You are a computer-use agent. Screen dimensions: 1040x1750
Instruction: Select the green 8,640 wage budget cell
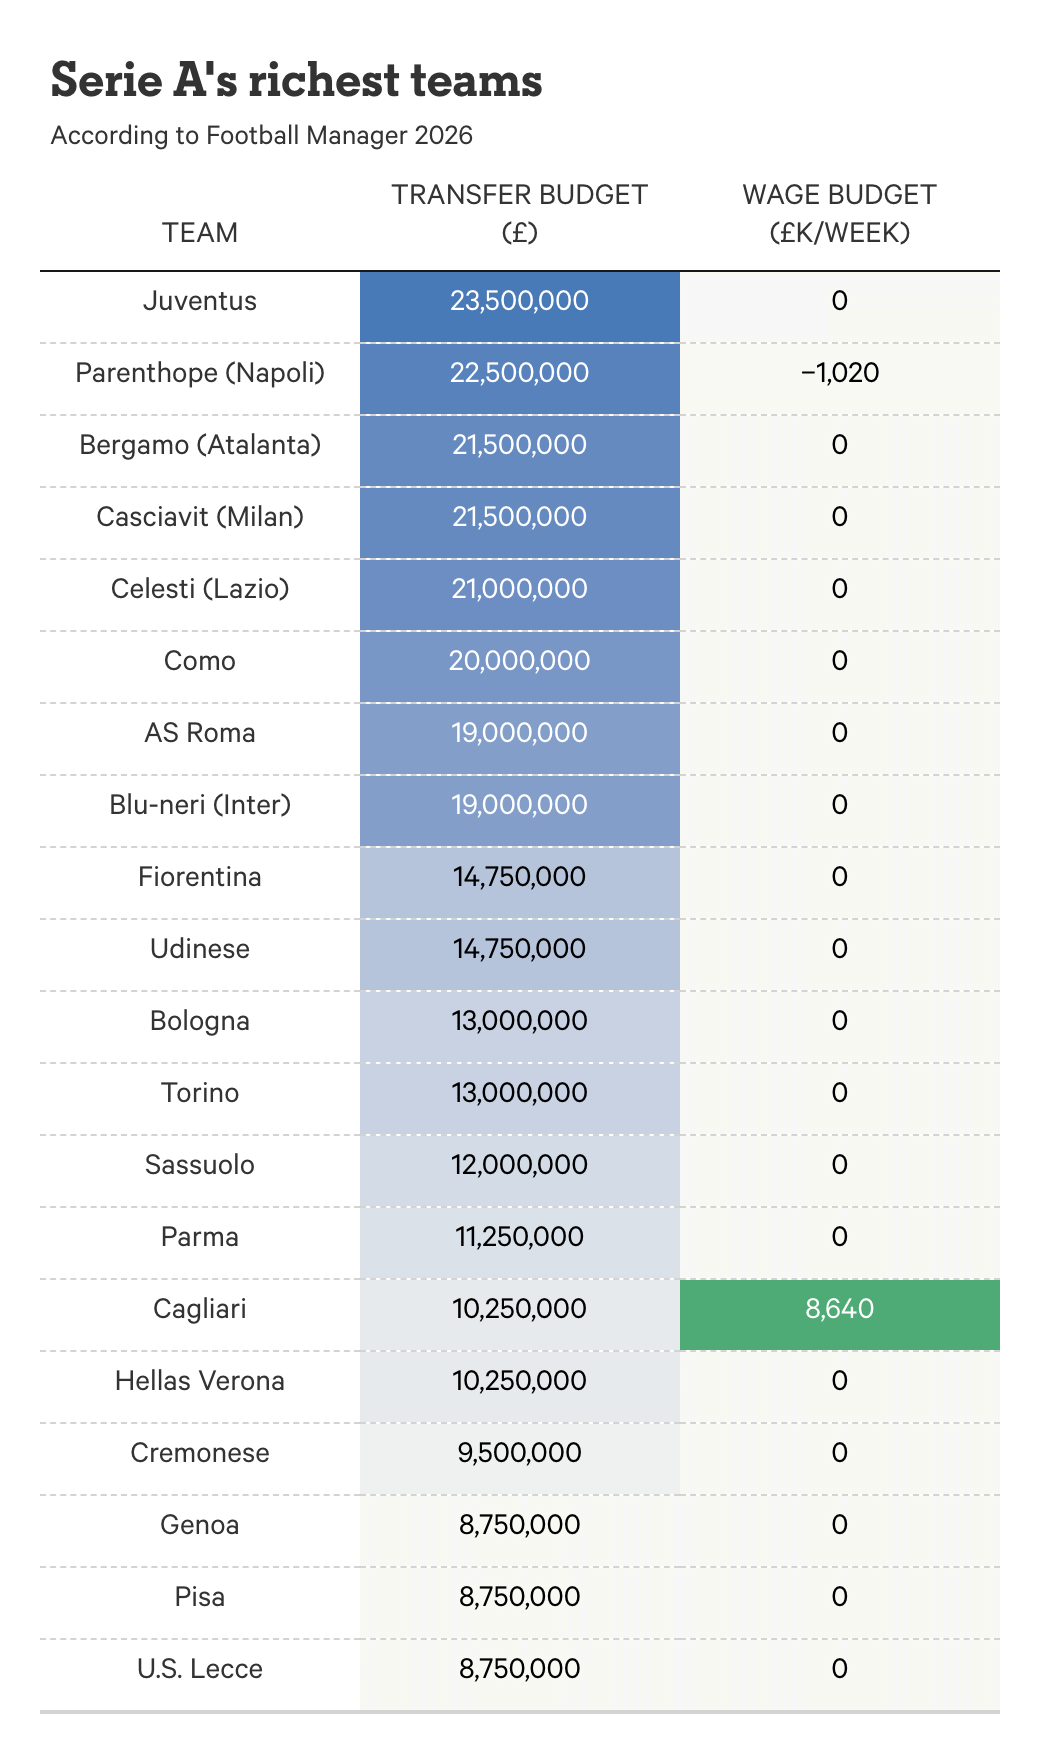839,1309
